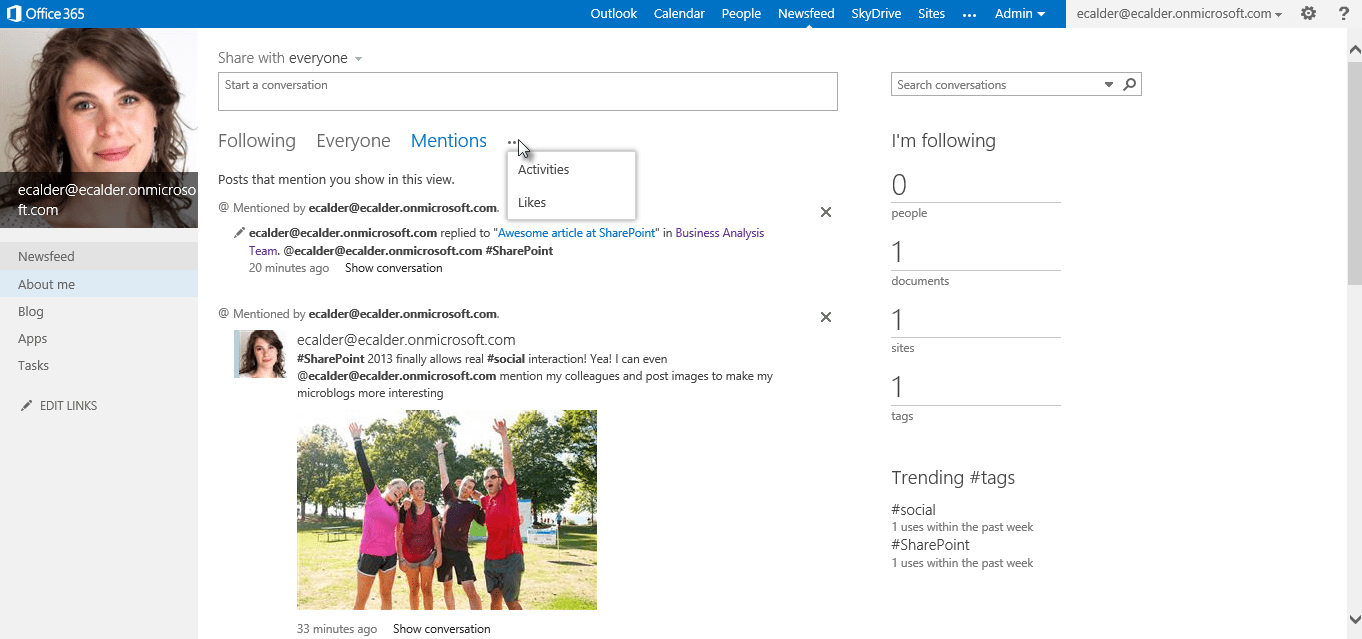Click the 'Trending #tags' heading

tap(953, 478)
